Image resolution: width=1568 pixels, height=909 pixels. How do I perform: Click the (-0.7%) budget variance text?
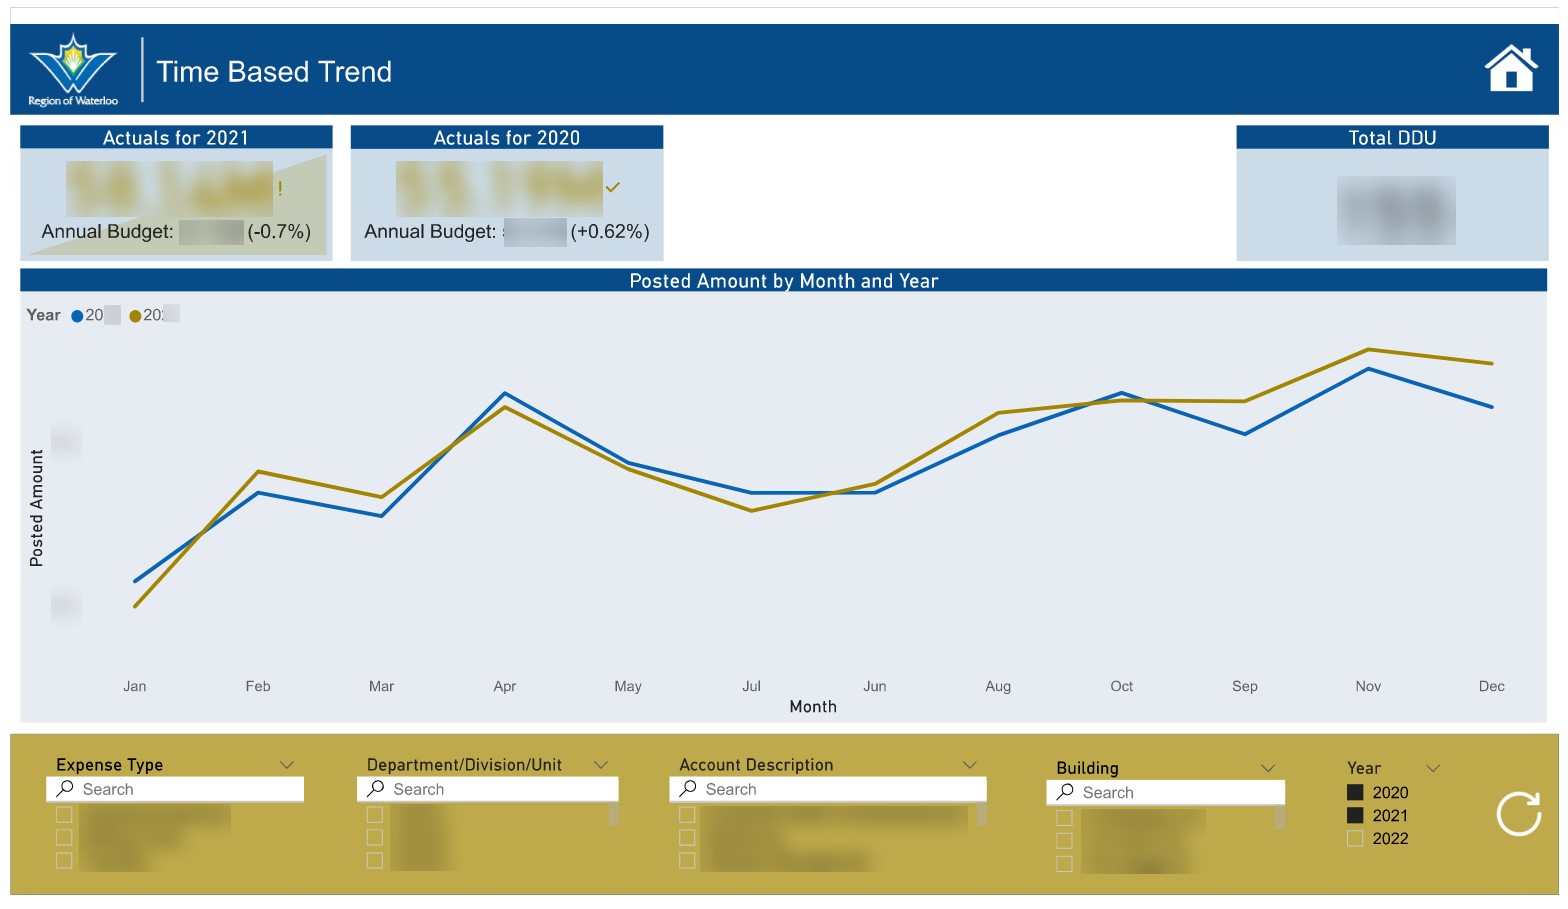(279, 232)
